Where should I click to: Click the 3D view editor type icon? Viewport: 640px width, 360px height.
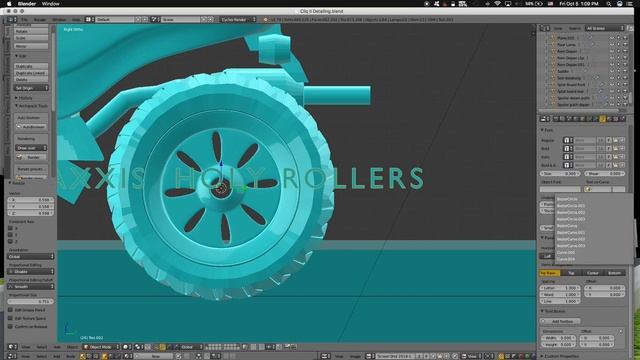coord(11,347)
